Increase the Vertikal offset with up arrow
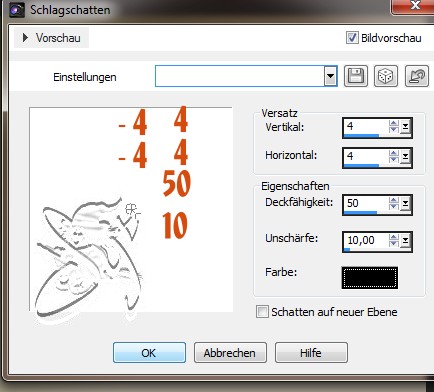Image resolution: width=434 pixels, height=392 pixels. [394, 123]
